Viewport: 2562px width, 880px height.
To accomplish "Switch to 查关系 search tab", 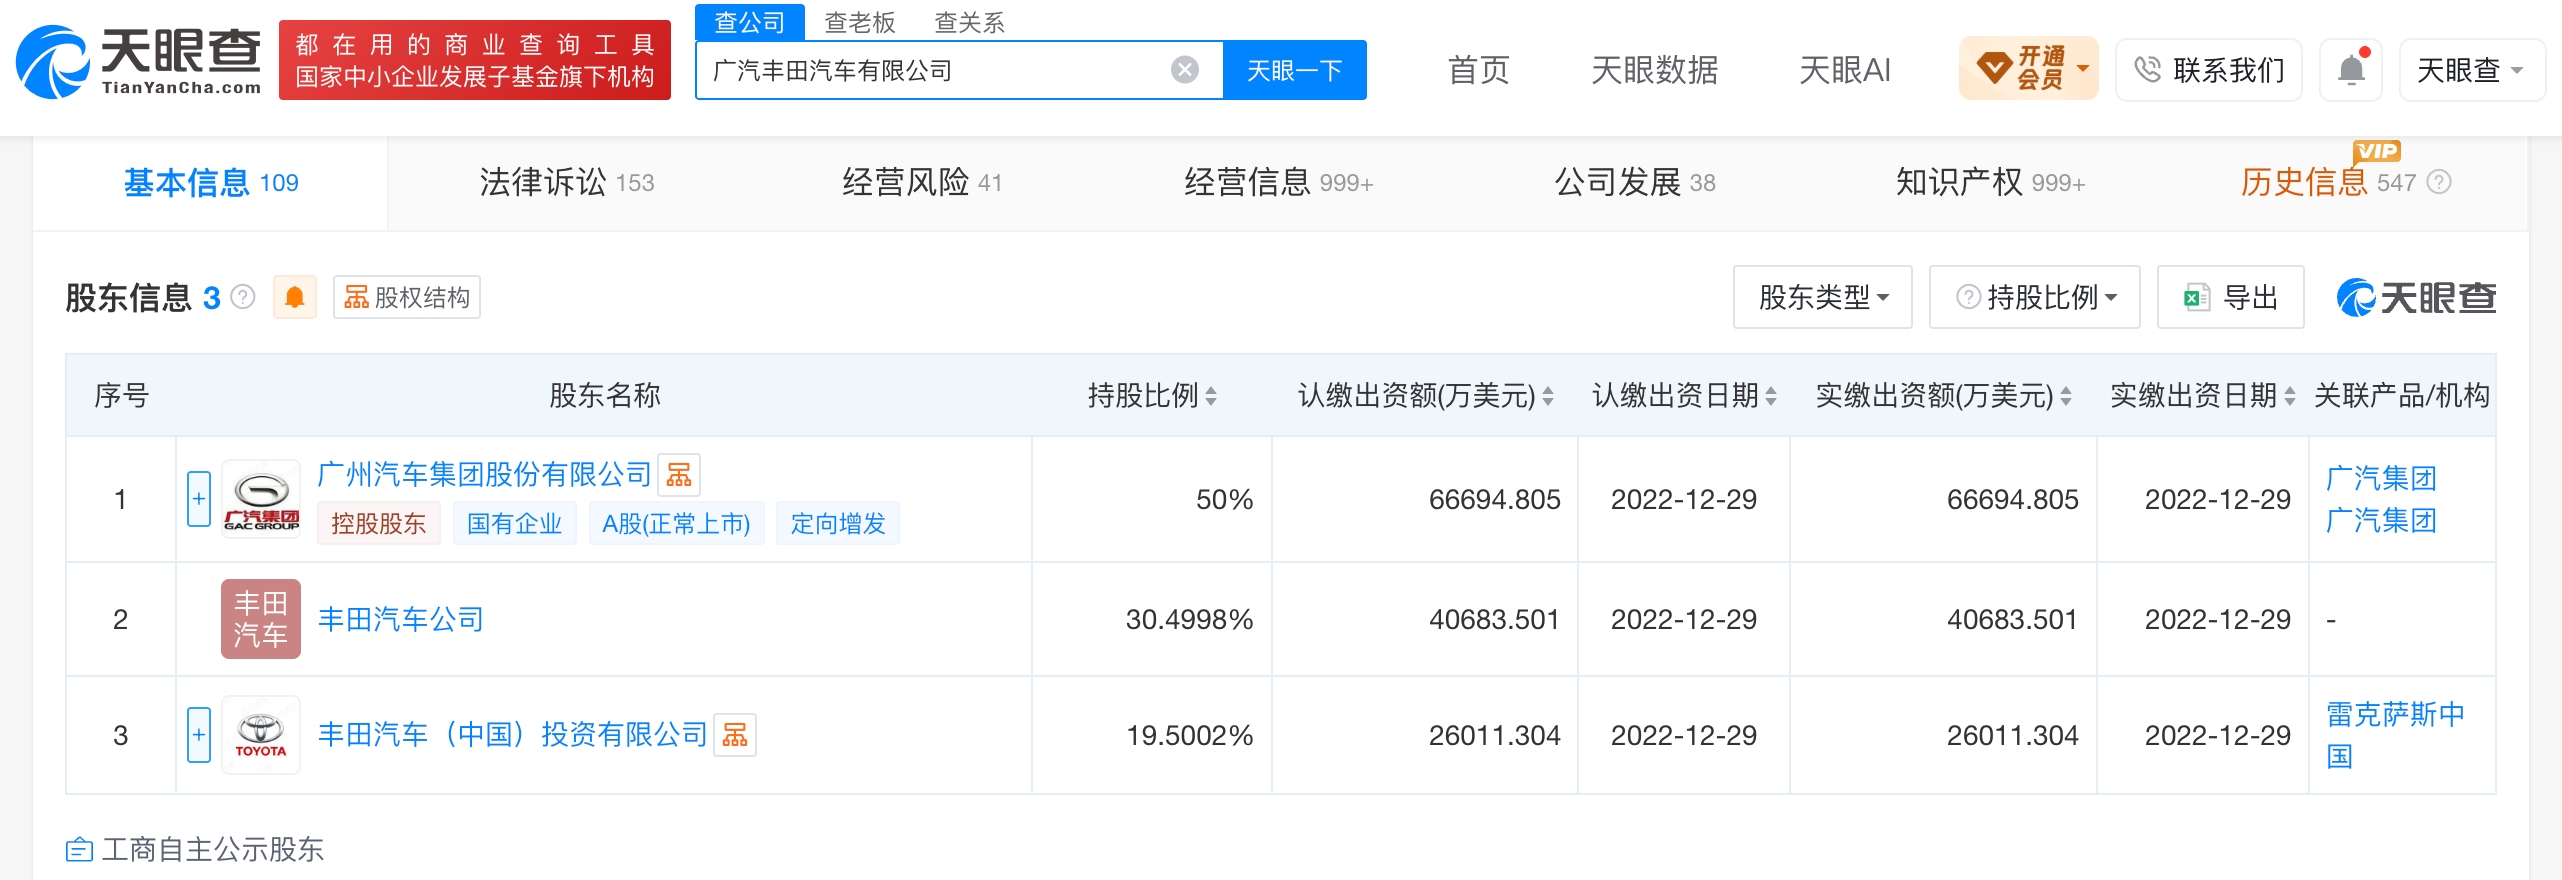I will coord(969,22).
